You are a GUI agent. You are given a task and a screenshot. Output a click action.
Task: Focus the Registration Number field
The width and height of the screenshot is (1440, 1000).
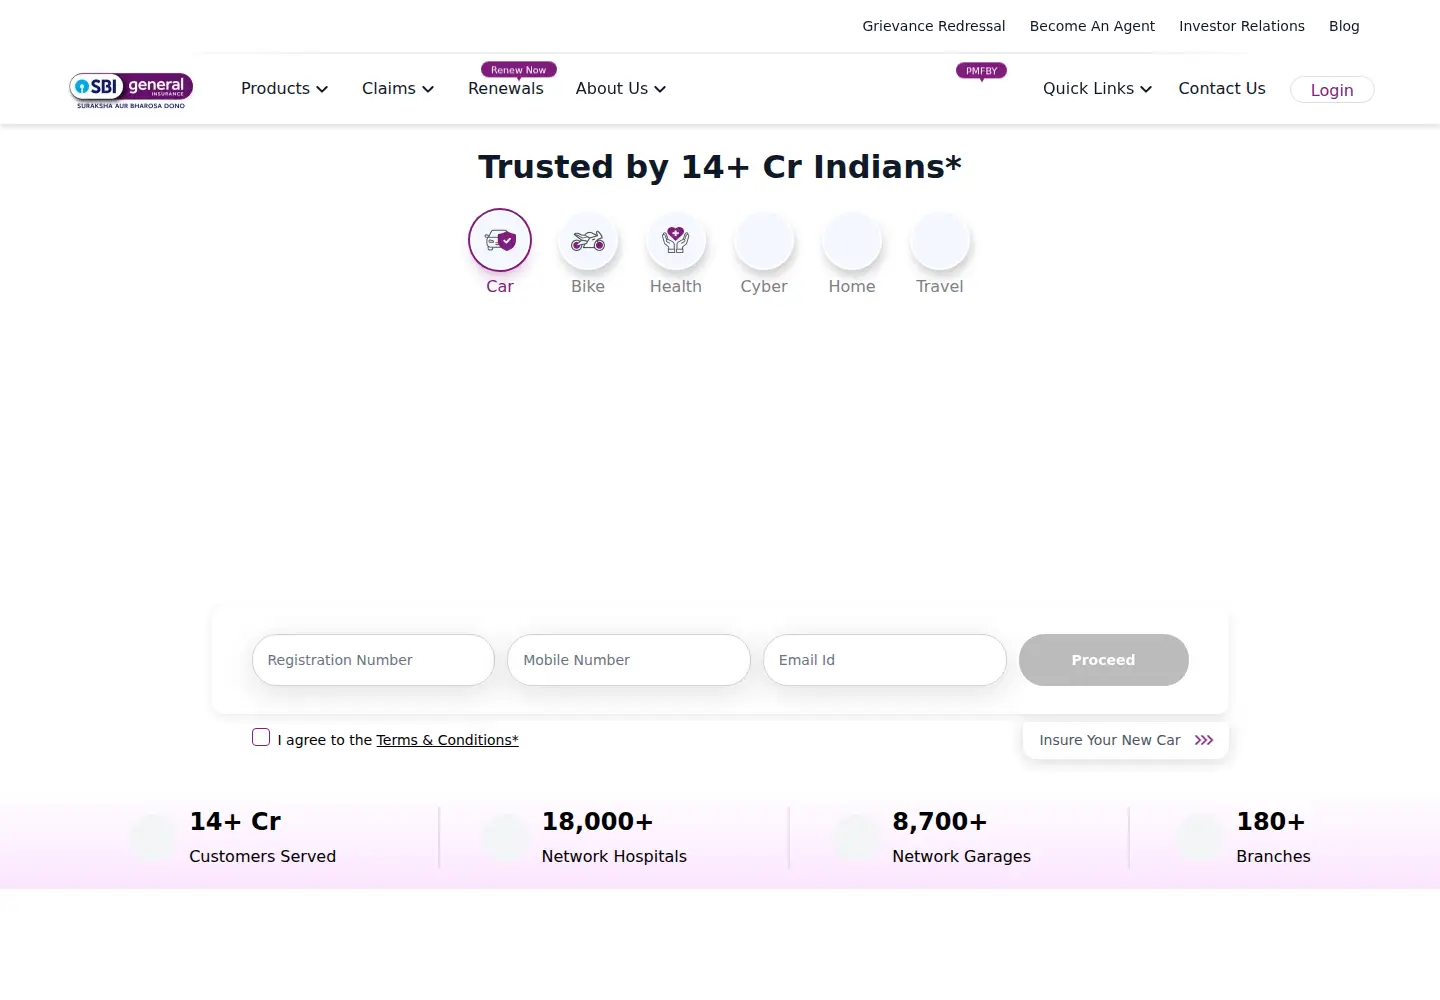[x=373, y=660]
